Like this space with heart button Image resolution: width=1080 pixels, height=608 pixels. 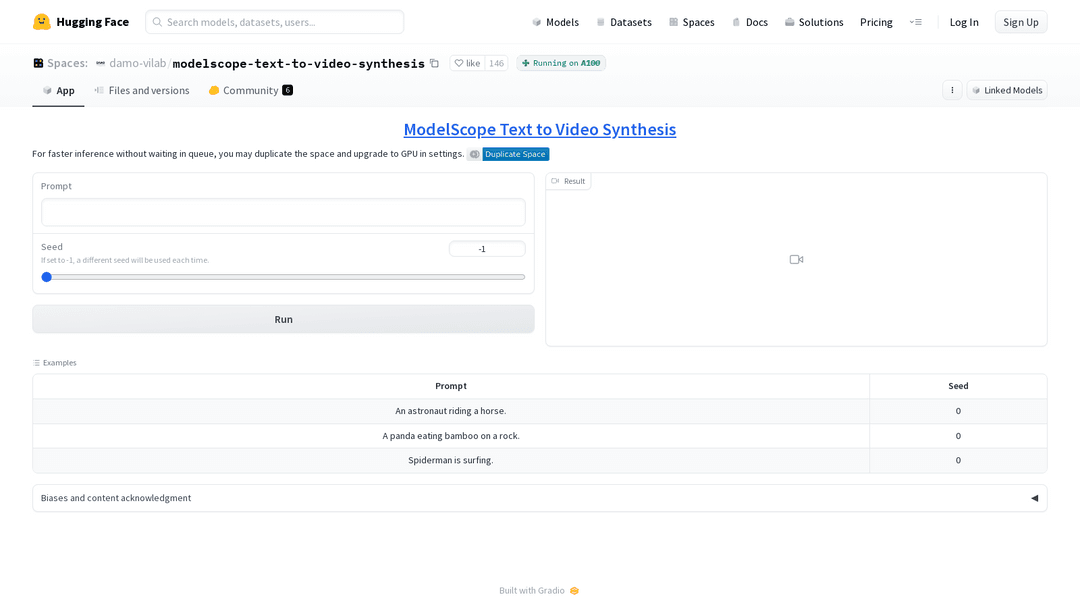[468, 63]
